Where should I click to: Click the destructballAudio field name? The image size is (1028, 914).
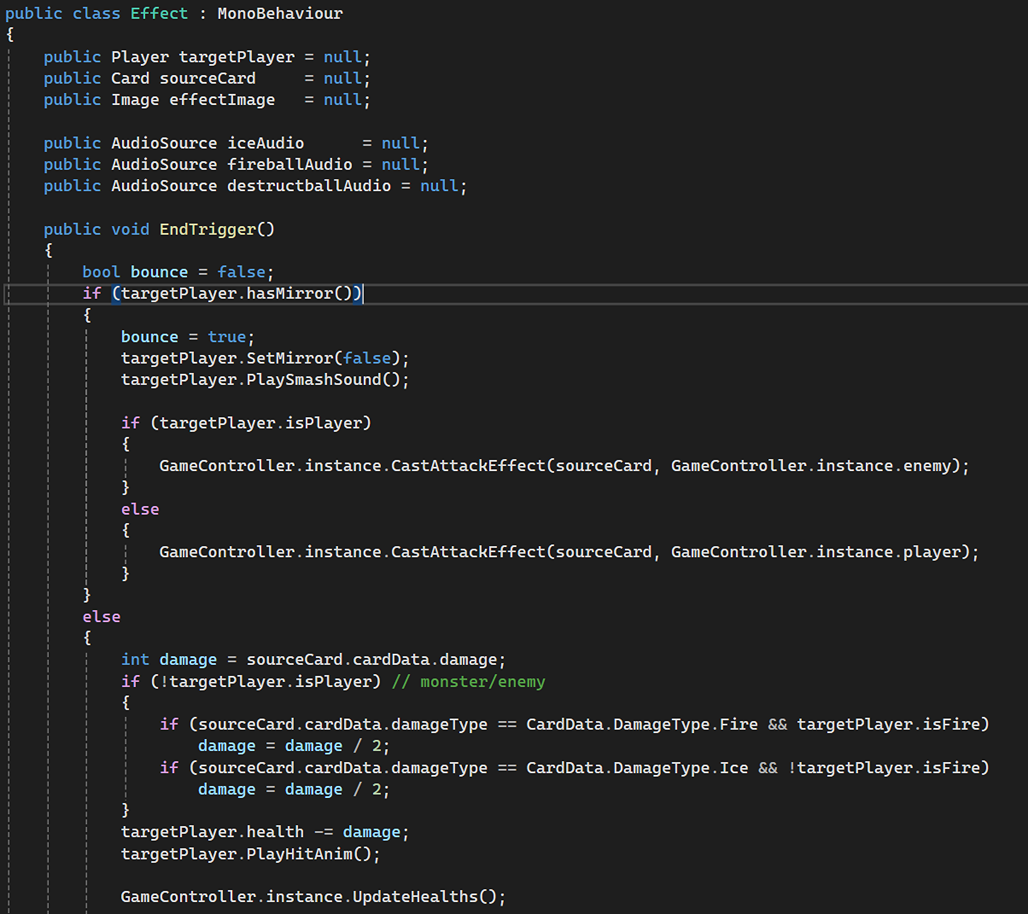308,186
